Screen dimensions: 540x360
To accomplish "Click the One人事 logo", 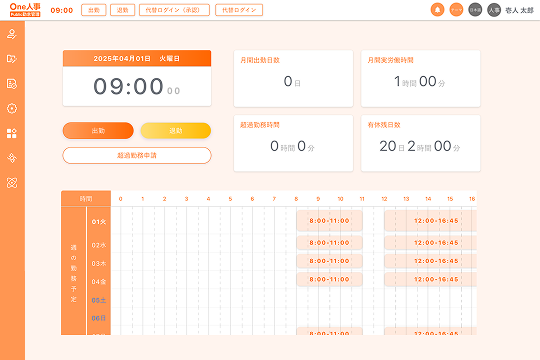I will point(25,10).
